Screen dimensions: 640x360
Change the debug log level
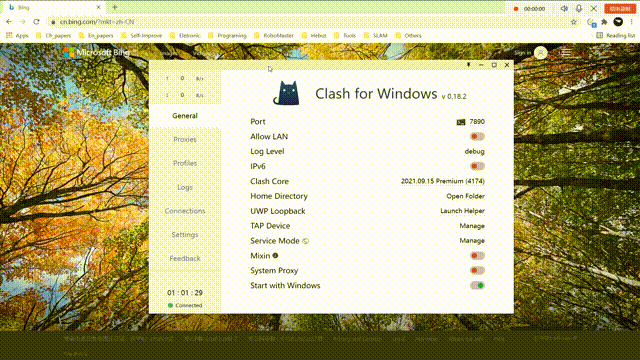click(x=474, y=151)
